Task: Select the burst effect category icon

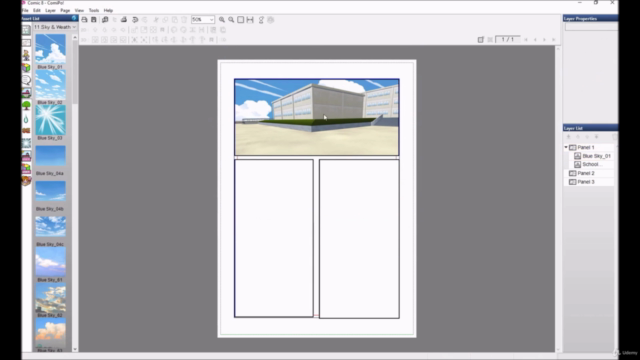Action: click(26, 143)
